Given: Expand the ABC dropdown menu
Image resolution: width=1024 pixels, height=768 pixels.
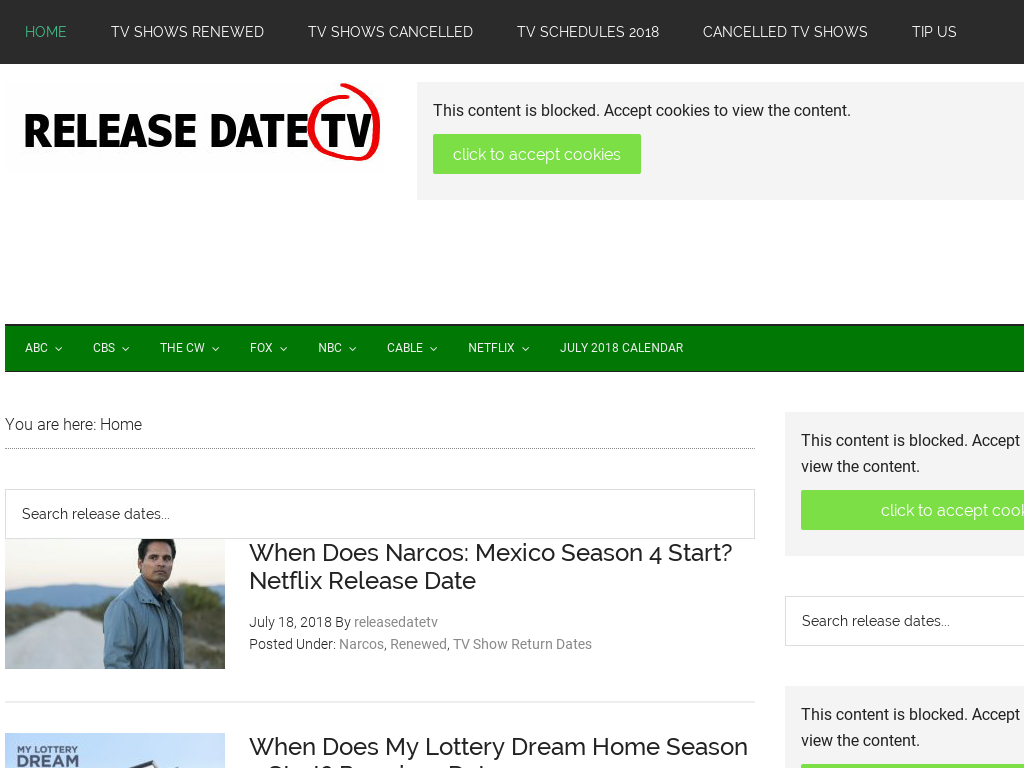Looking at the screenshot, I should 44,348.
